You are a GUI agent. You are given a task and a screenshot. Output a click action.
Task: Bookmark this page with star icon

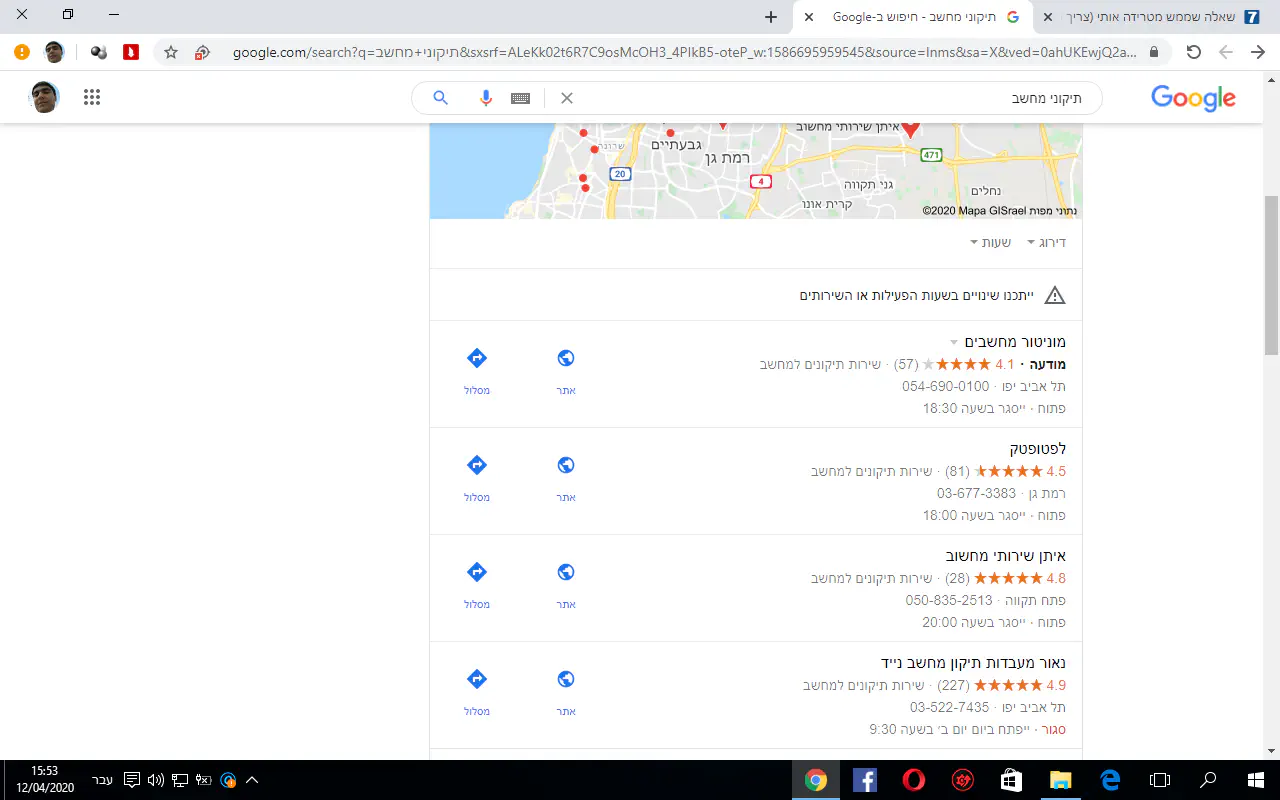click(x=171, y=52)
